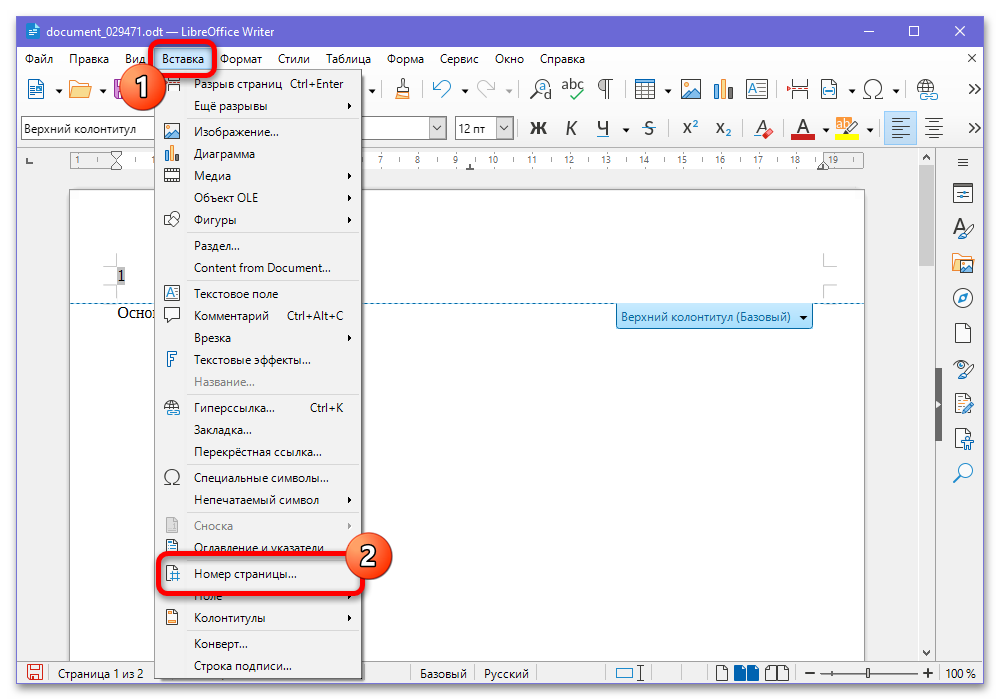Click the zoom slider handle
1000x700 pixels.
pos(868,673)
